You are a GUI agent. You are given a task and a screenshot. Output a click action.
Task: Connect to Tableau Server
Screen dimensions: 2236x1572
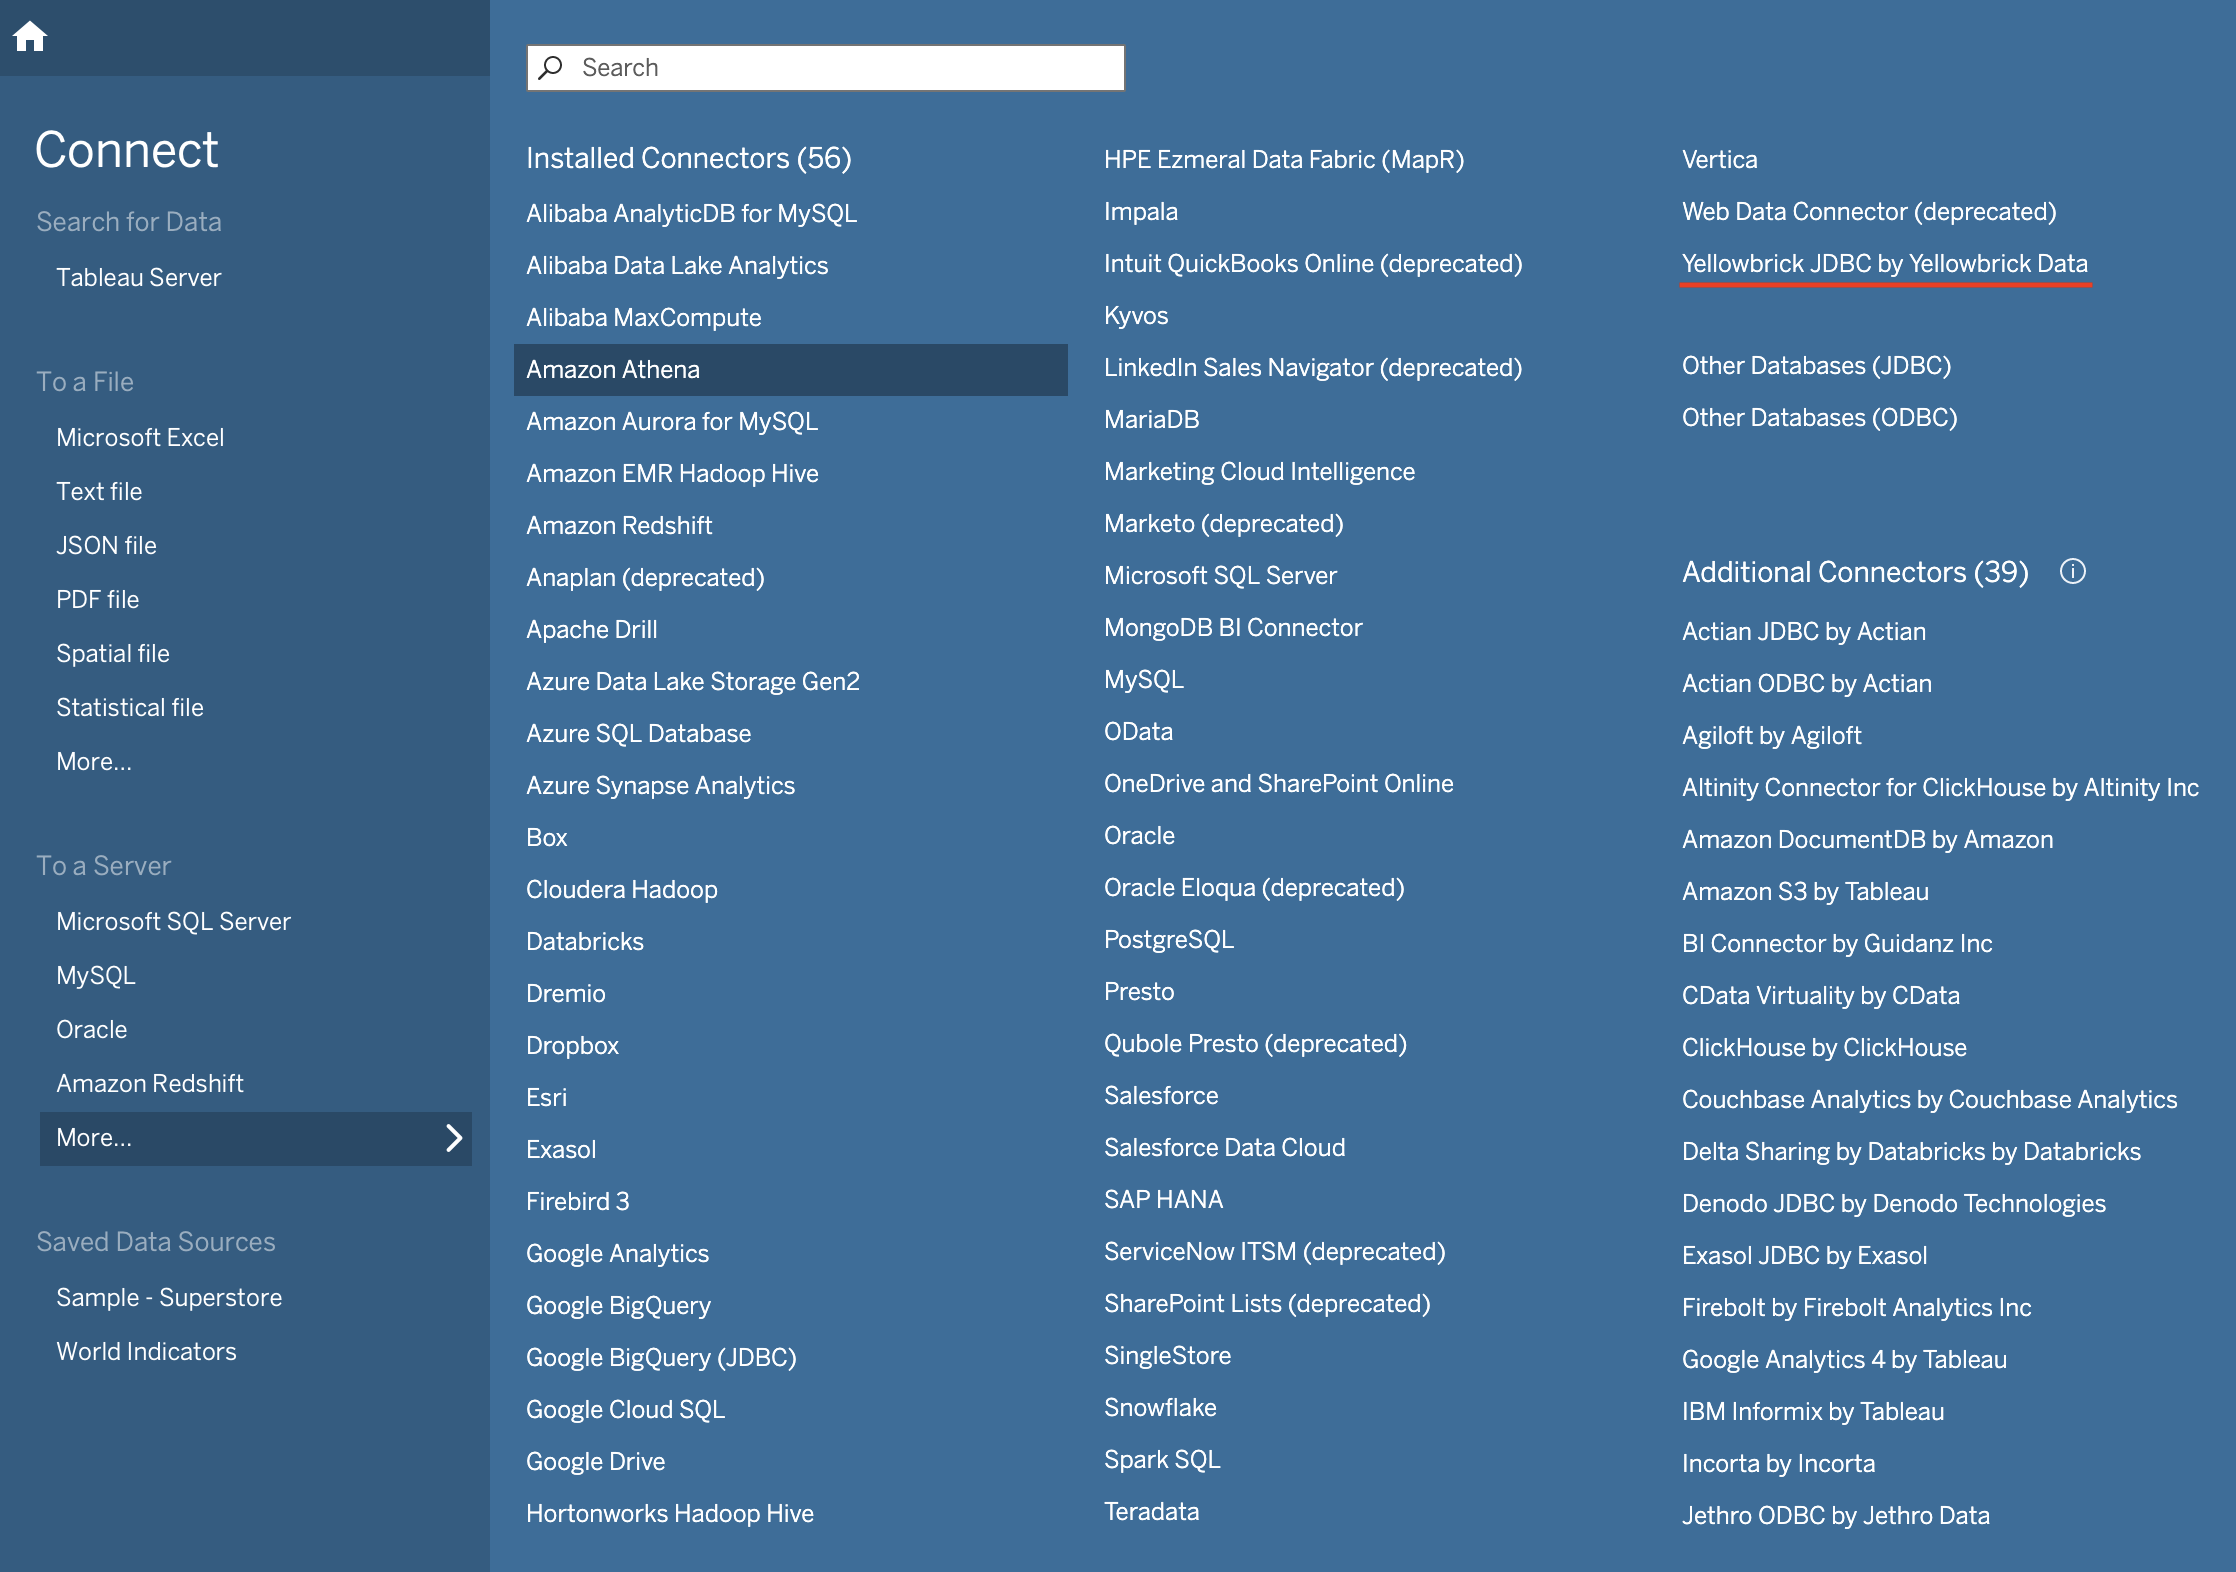(138, 278)
